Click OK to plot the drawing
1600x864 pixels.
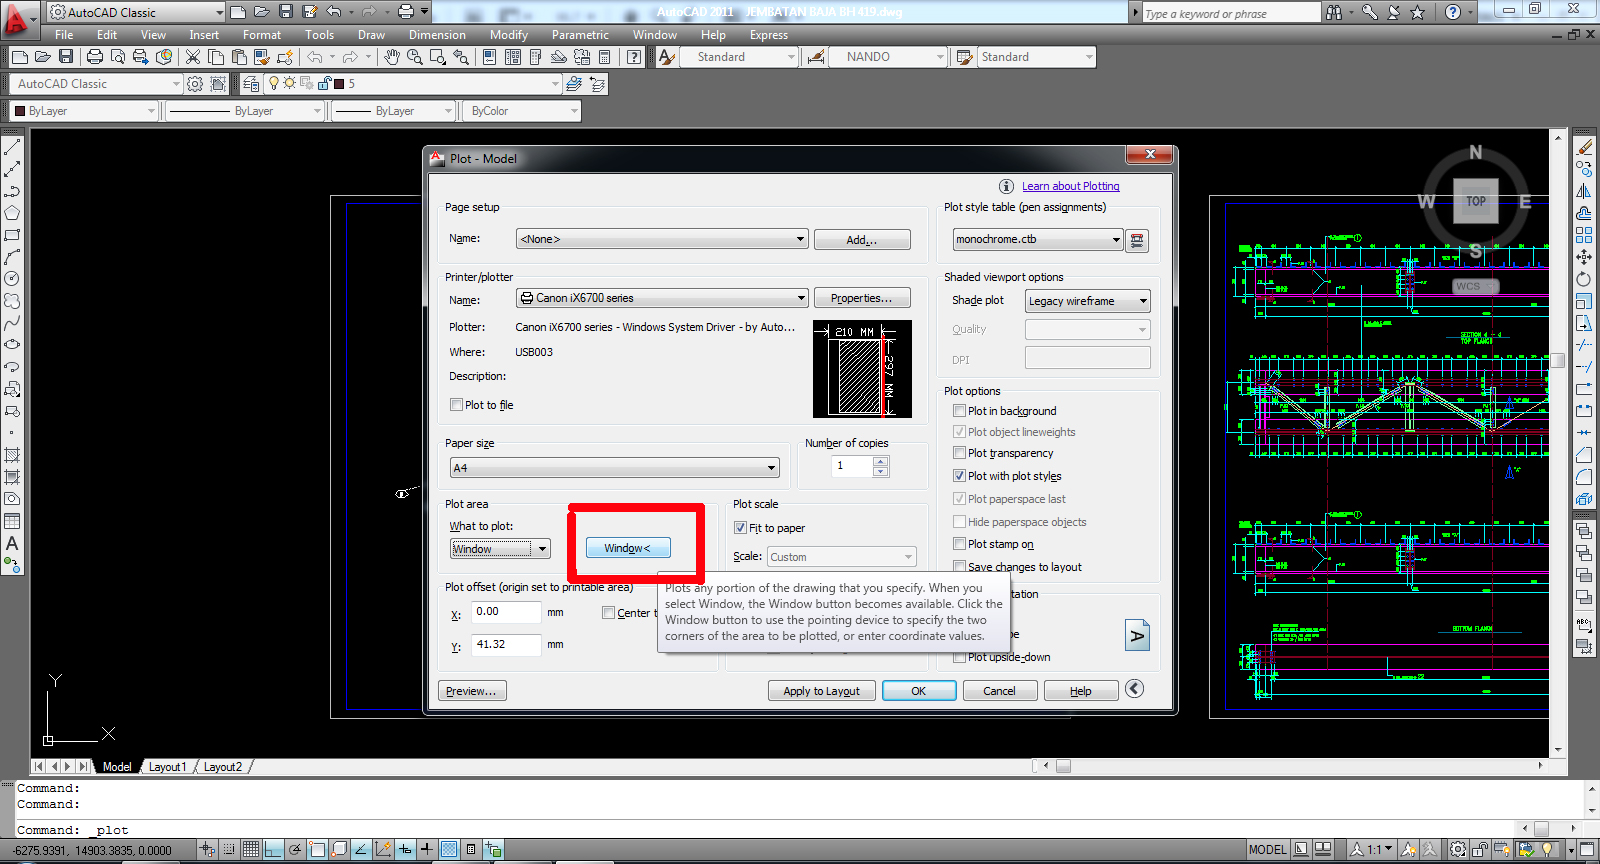coord(919,691)
